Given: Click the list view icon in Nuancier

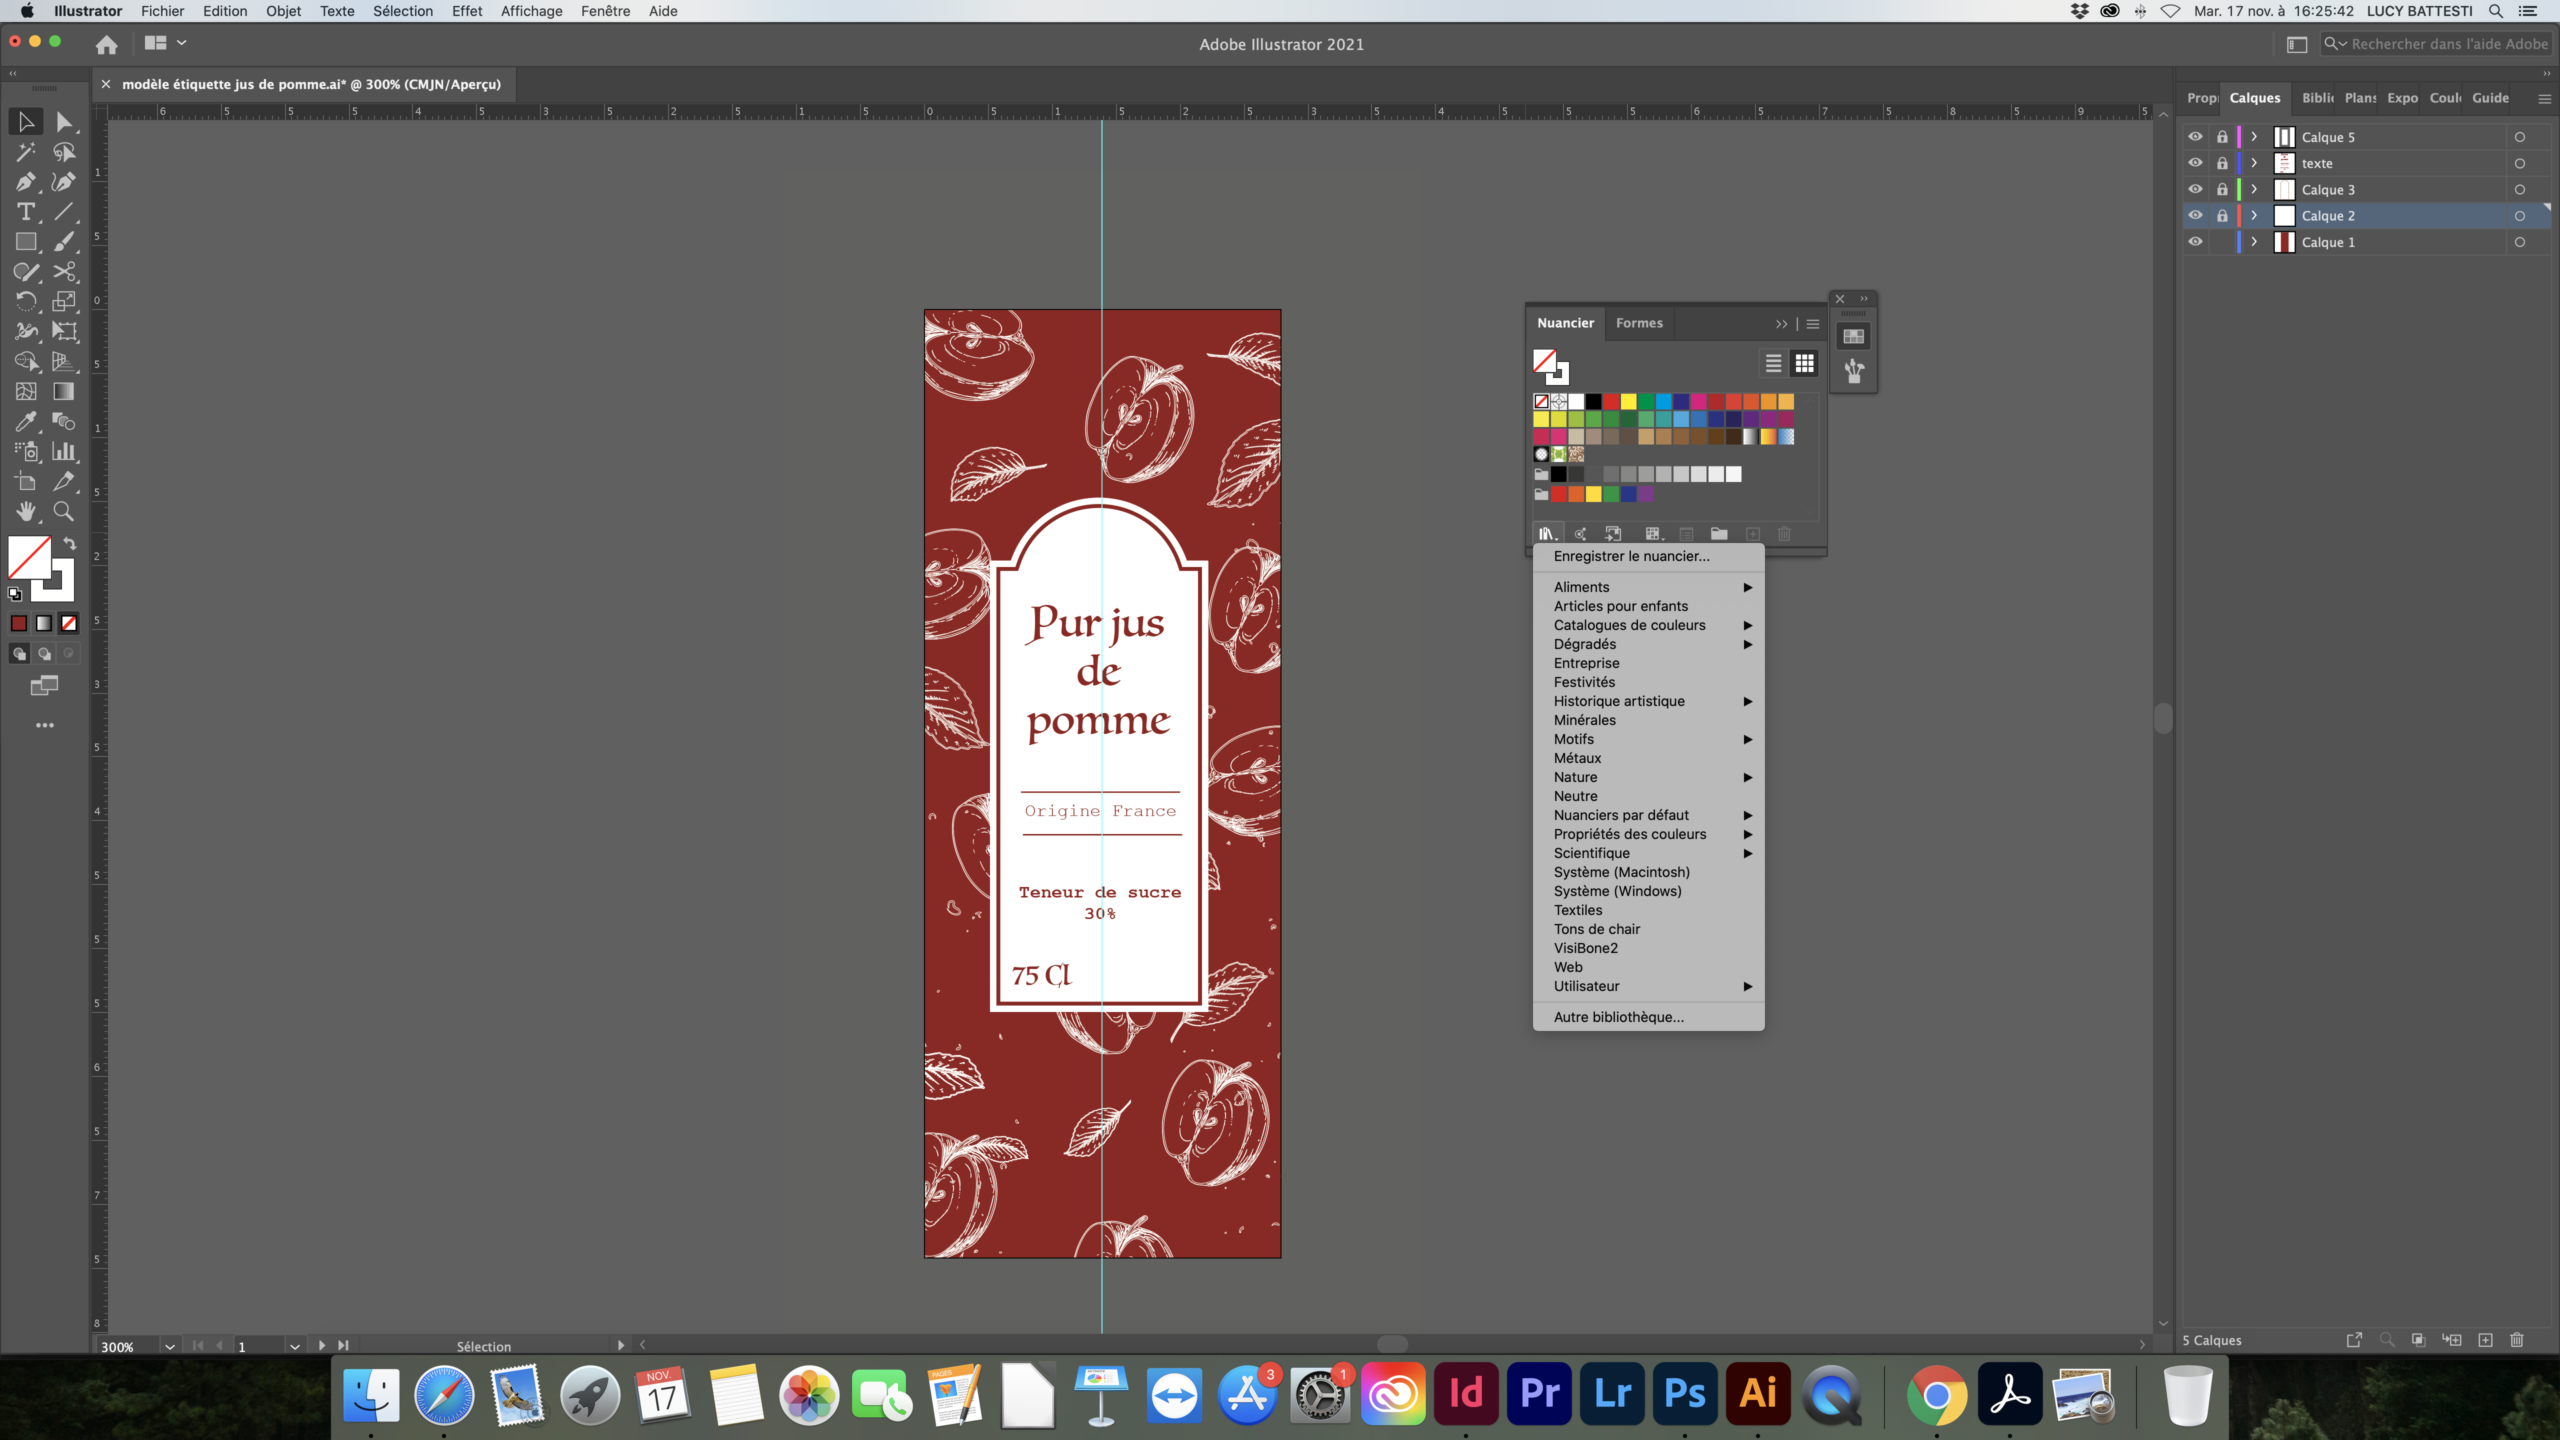Looking at the screenshot, I should click(x=1774, y=362).
